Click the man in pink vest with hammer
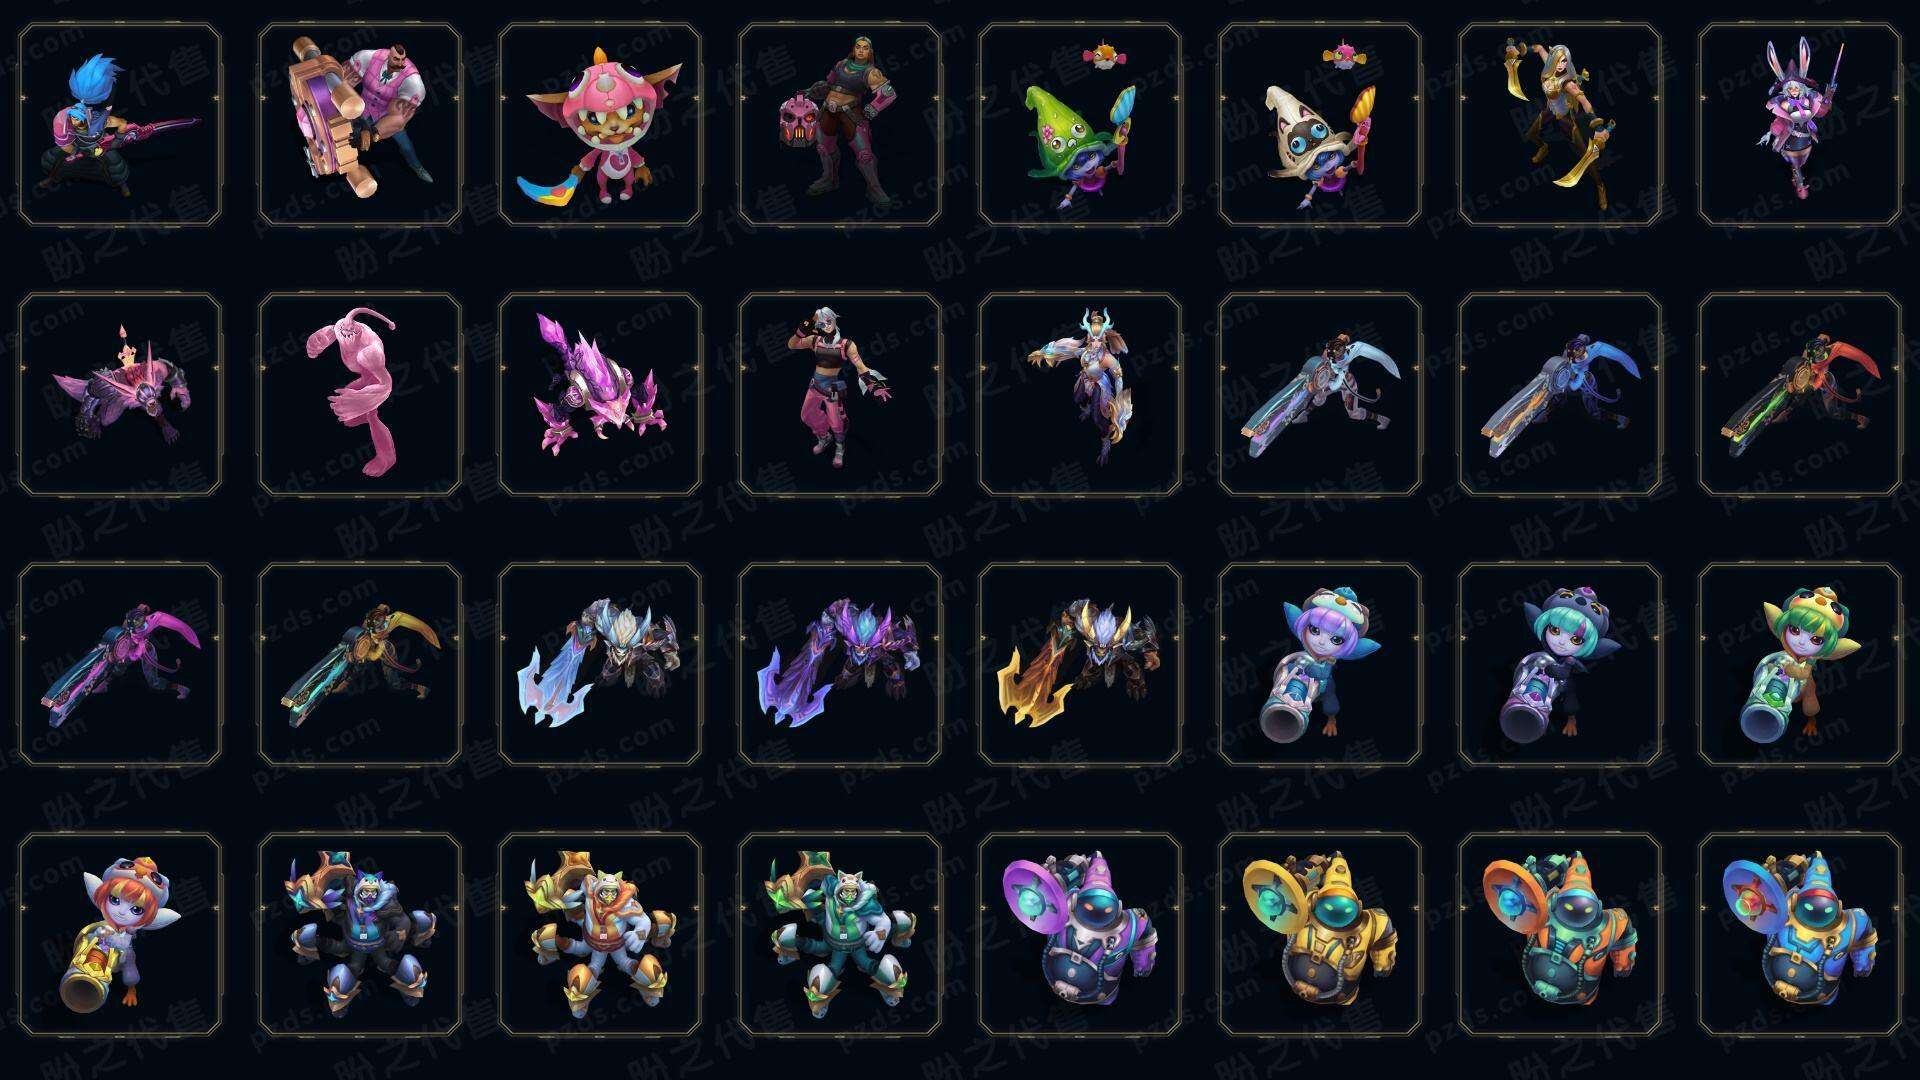Image resolution: width=1920 pixels, height=1080 pixels. point(360,125)
